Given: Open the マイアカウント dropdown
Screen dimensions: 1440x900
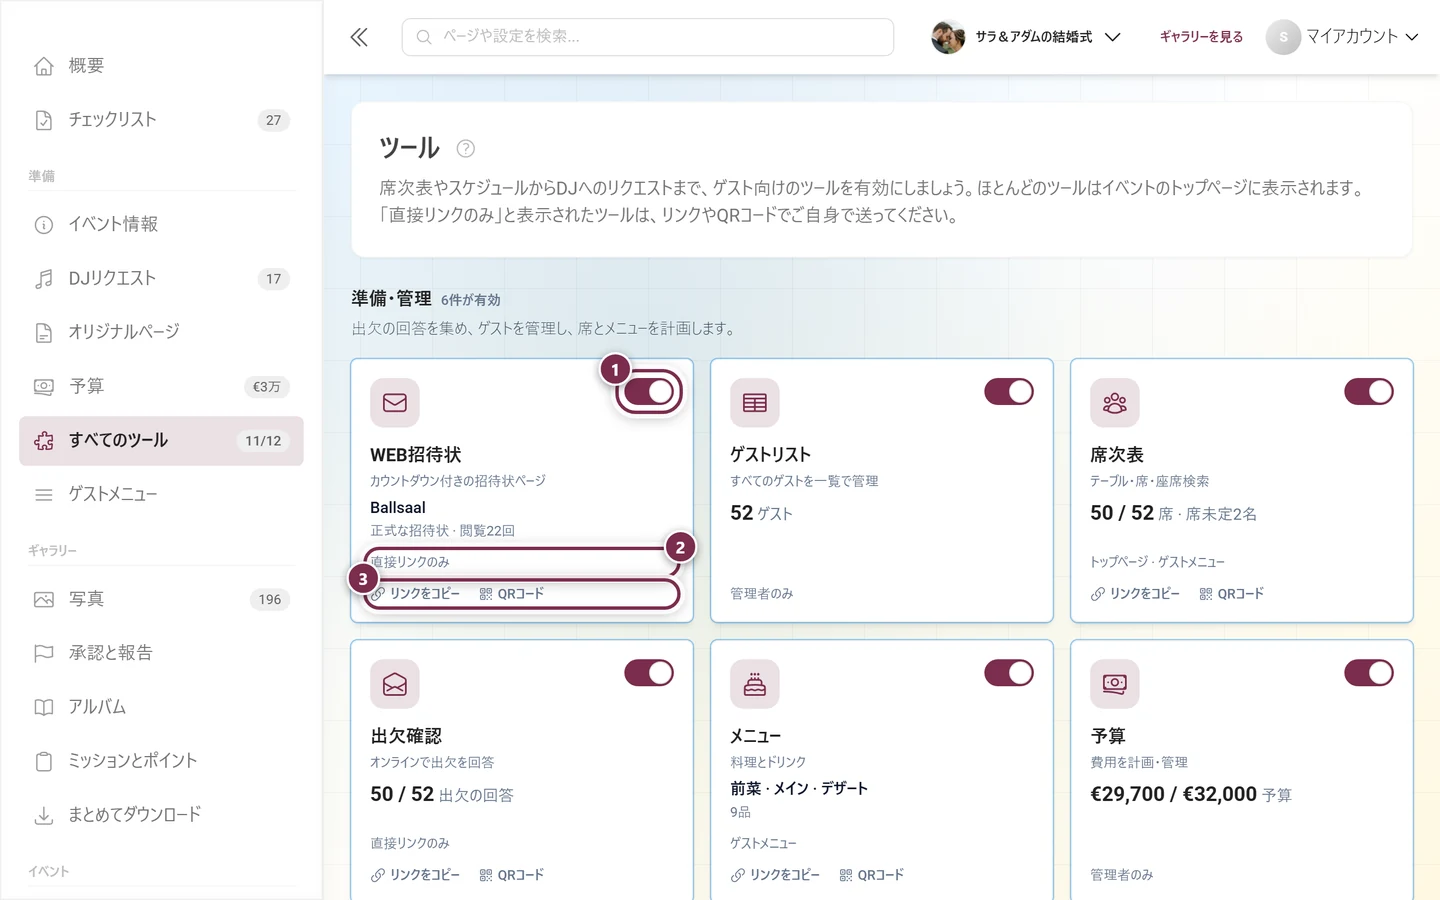Looking at the screenshot, I should coord(1343,37).
